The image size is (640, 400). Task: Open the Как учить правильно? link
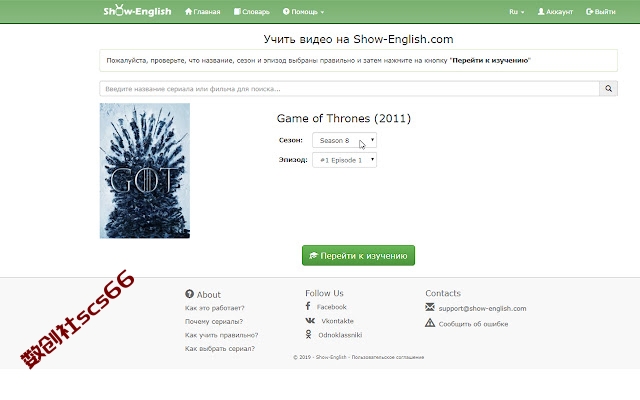click(222, 335)
